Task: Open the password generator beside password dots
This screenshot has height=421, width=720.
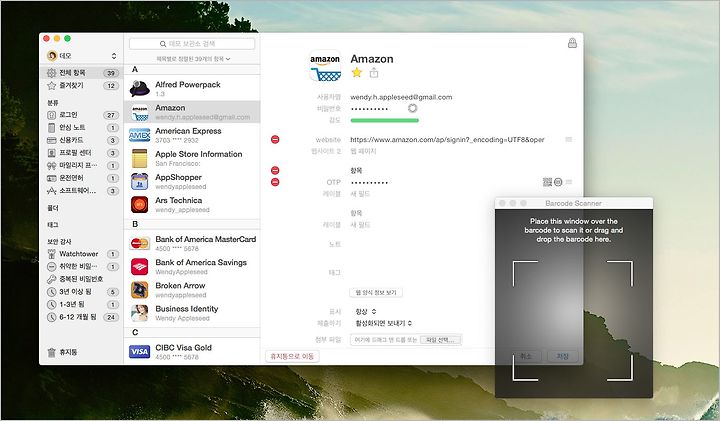Action: click(412, 108)
